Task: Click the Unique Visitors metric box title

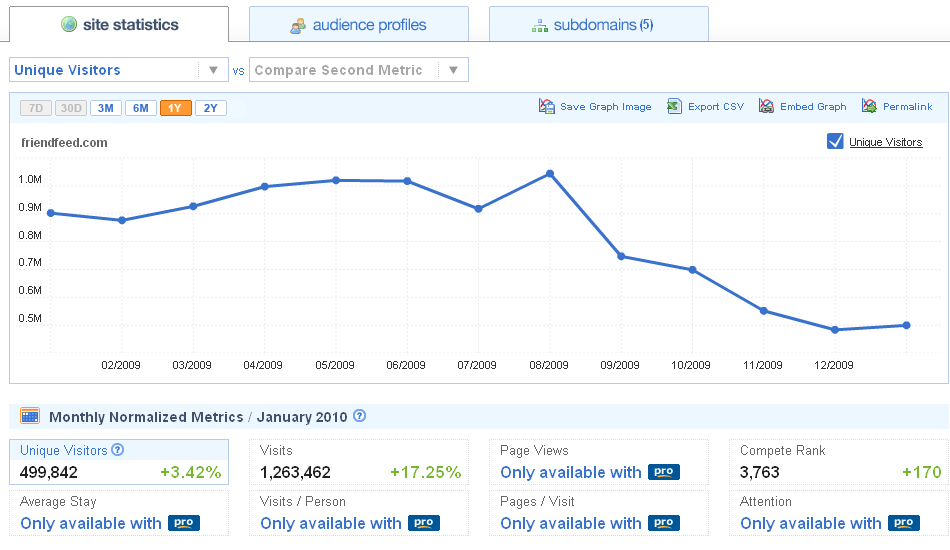Action: click(x=64, y=450)
